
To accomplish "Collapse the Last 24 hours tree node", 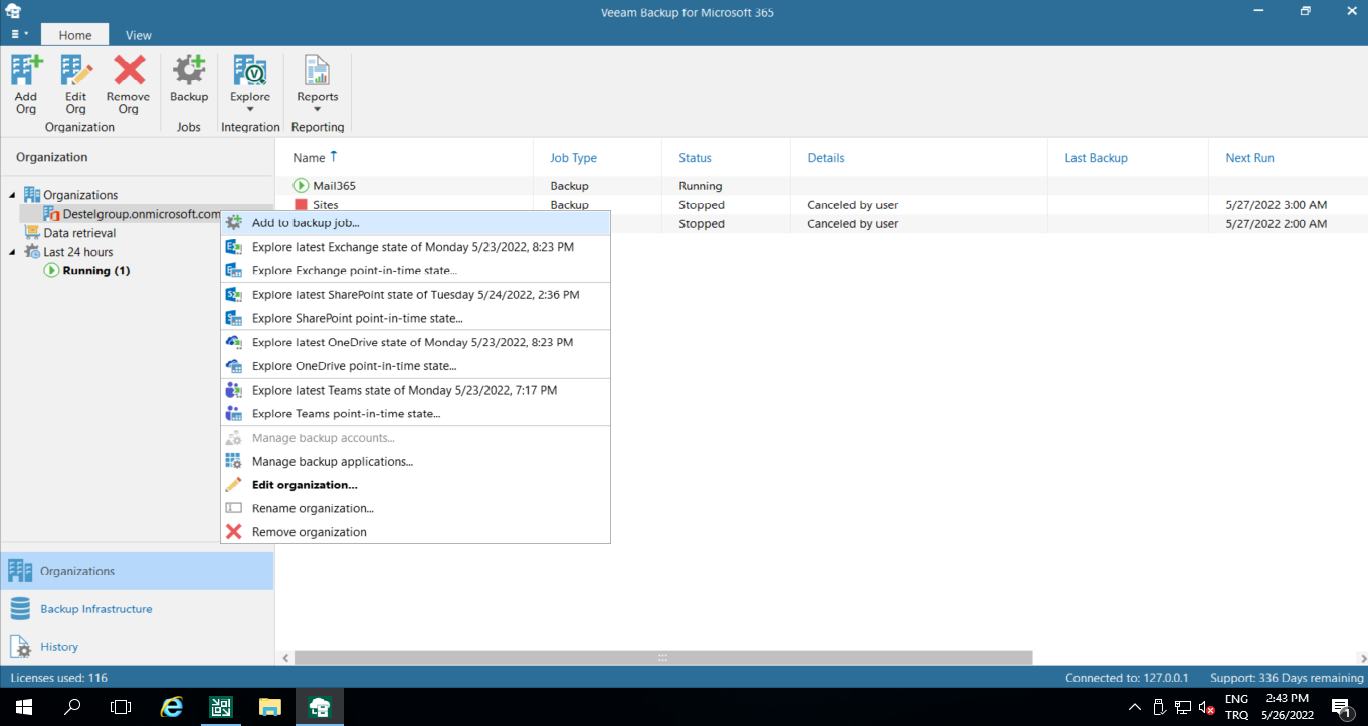I will (13, 252).
